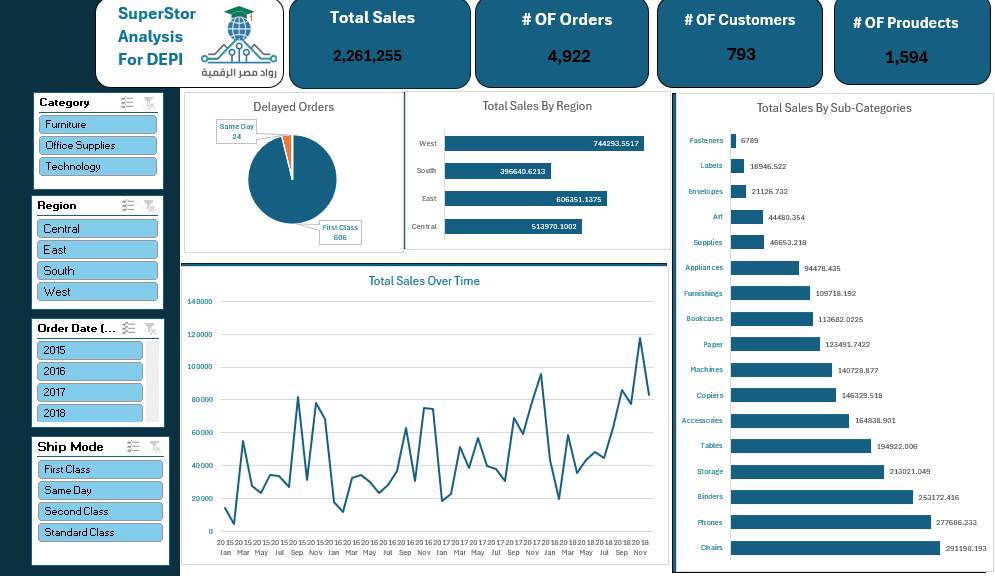
Task: Click the Paper data label 123491.7422
Action: click(848, 344)
